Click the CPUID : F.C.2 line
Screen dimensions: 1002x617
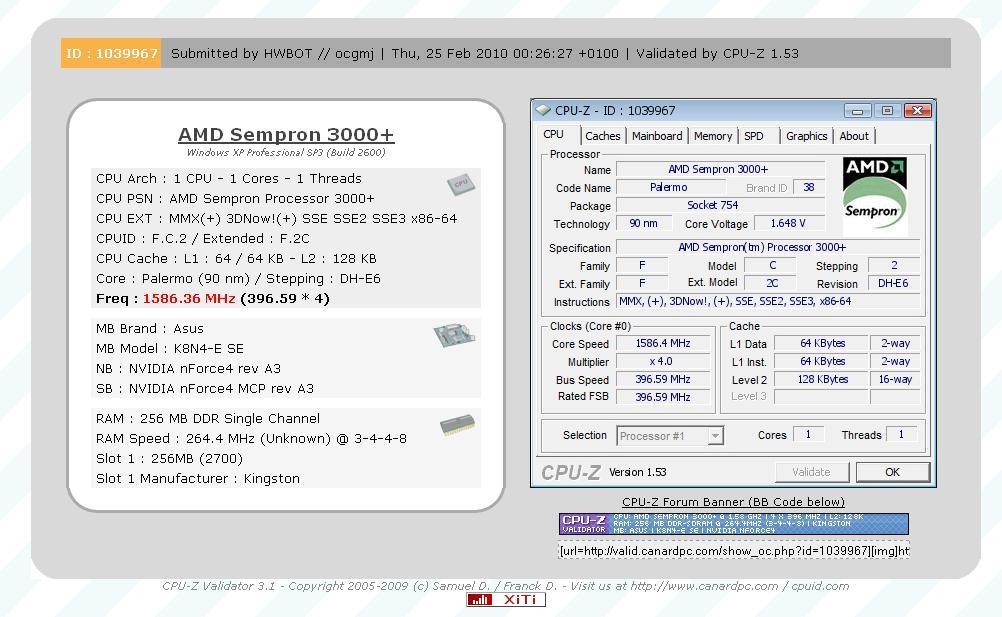point(203,238)
